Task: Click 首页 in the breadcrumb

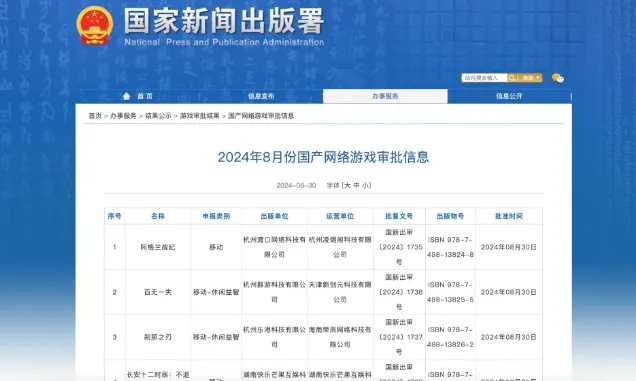Action: click(x=95, y=116)
